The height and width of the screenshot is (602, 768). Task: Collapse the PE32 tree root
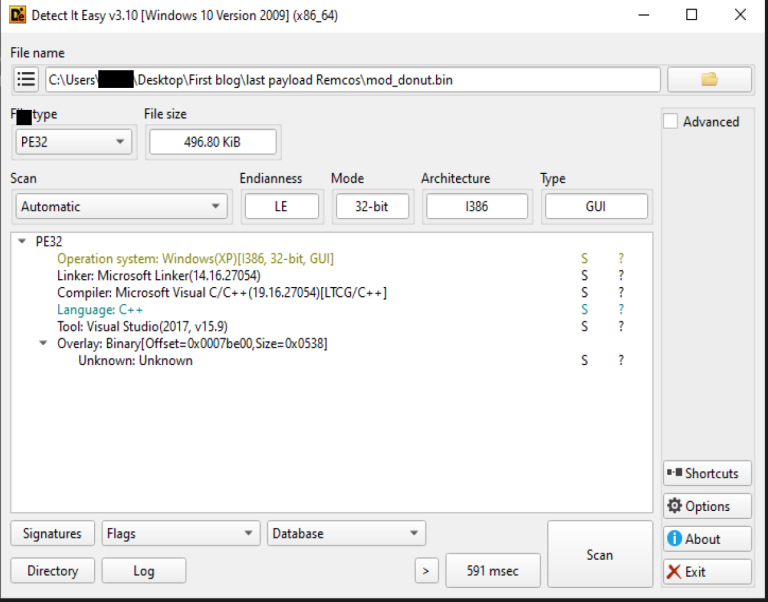(x=23, y=242)
